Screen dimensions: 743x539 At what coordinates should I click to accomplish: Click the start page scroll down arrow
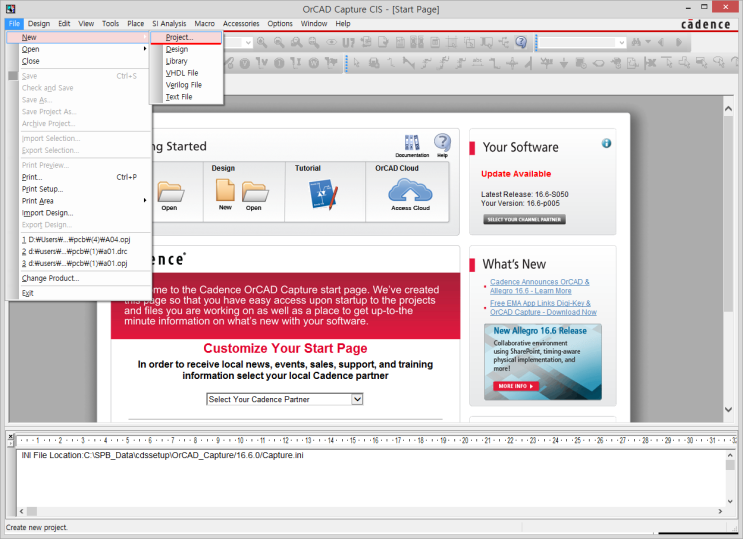tap(728, 409)
